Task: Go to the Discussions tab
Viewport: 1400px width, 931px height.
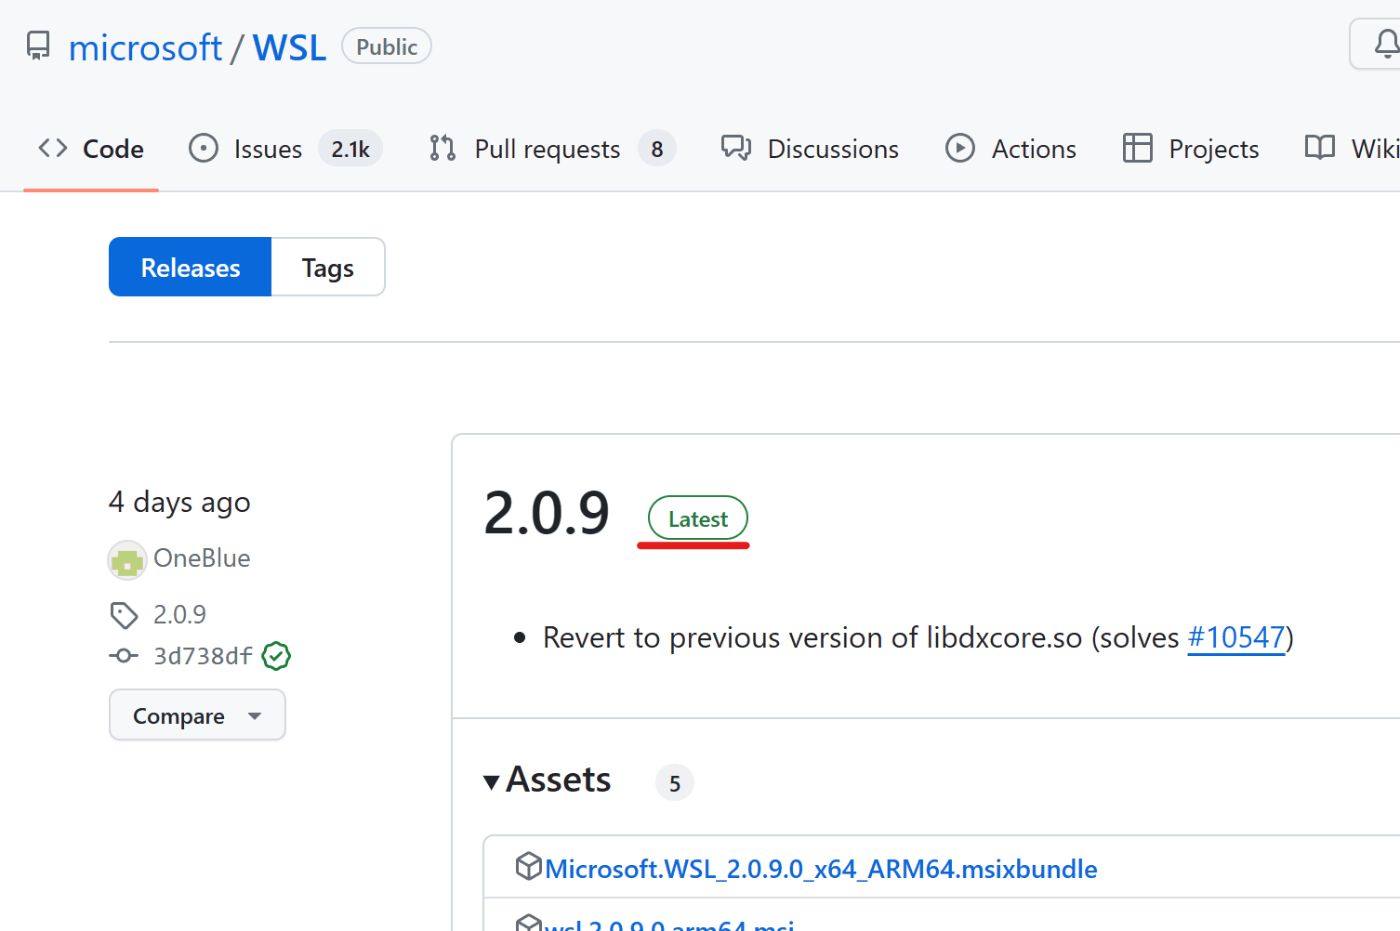Action: click(x=810, y=149)
